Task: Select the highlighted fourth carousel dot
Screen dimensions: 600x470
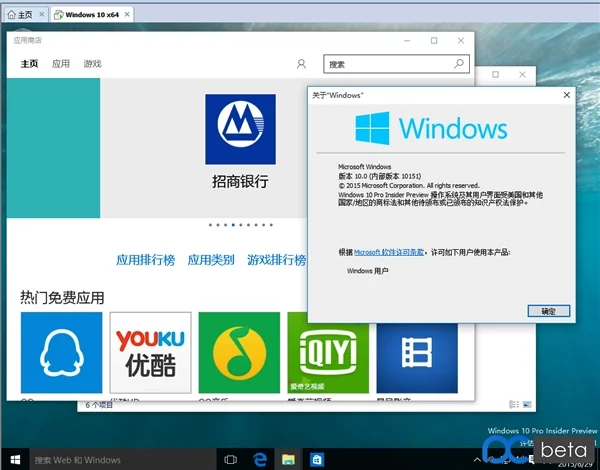Action: (x=233, y=225)
